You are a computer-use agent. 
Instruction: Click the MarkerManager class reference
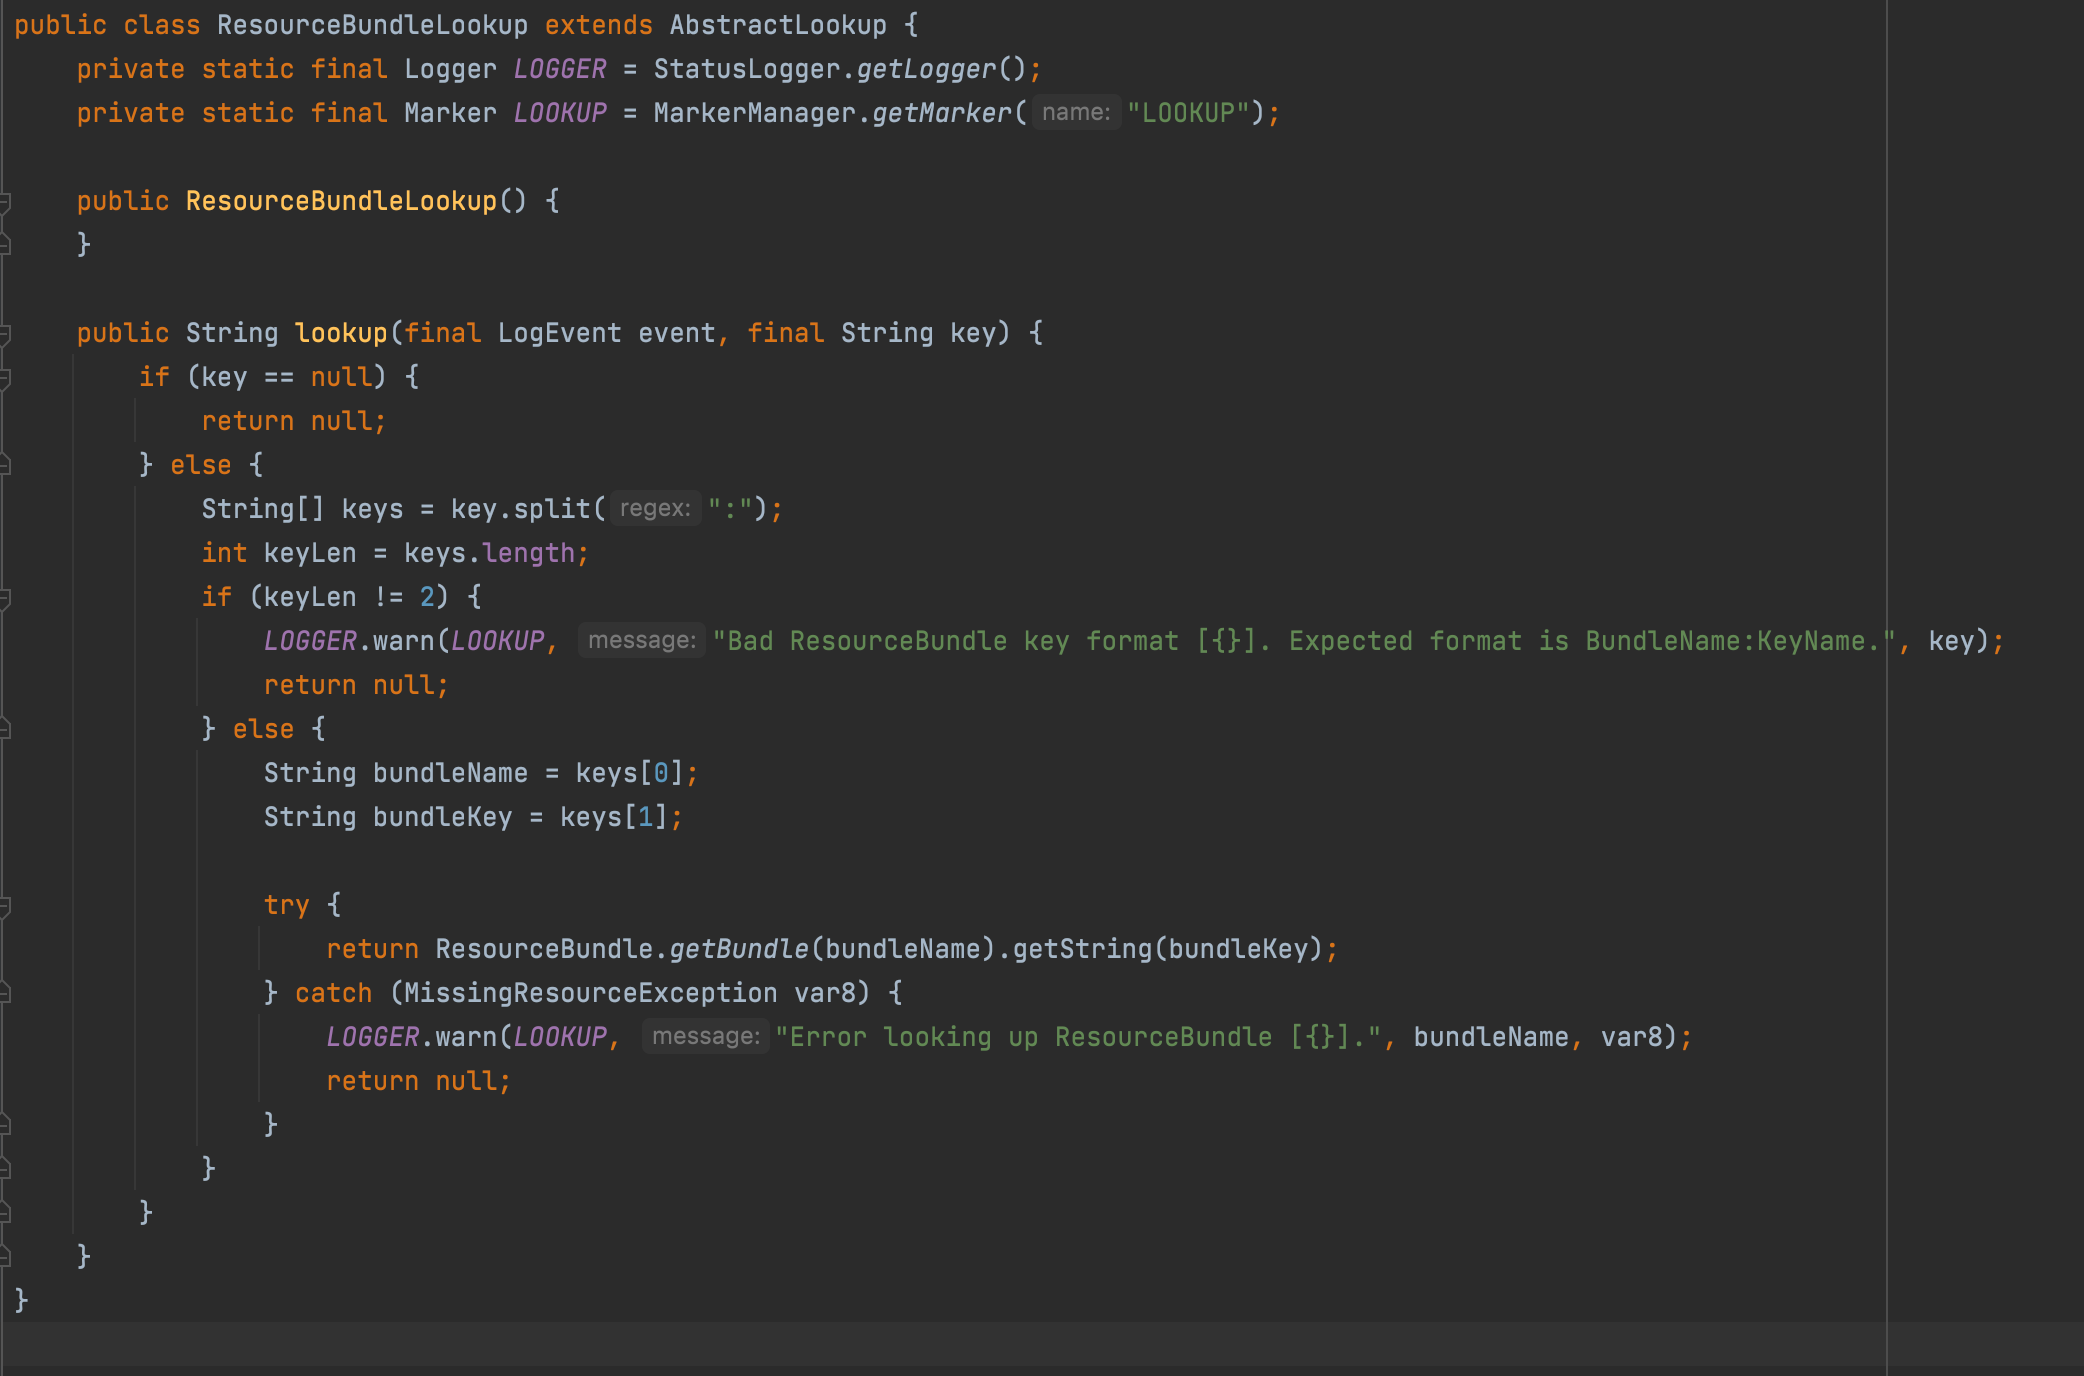pyautogui.click(x=755, y=113)
